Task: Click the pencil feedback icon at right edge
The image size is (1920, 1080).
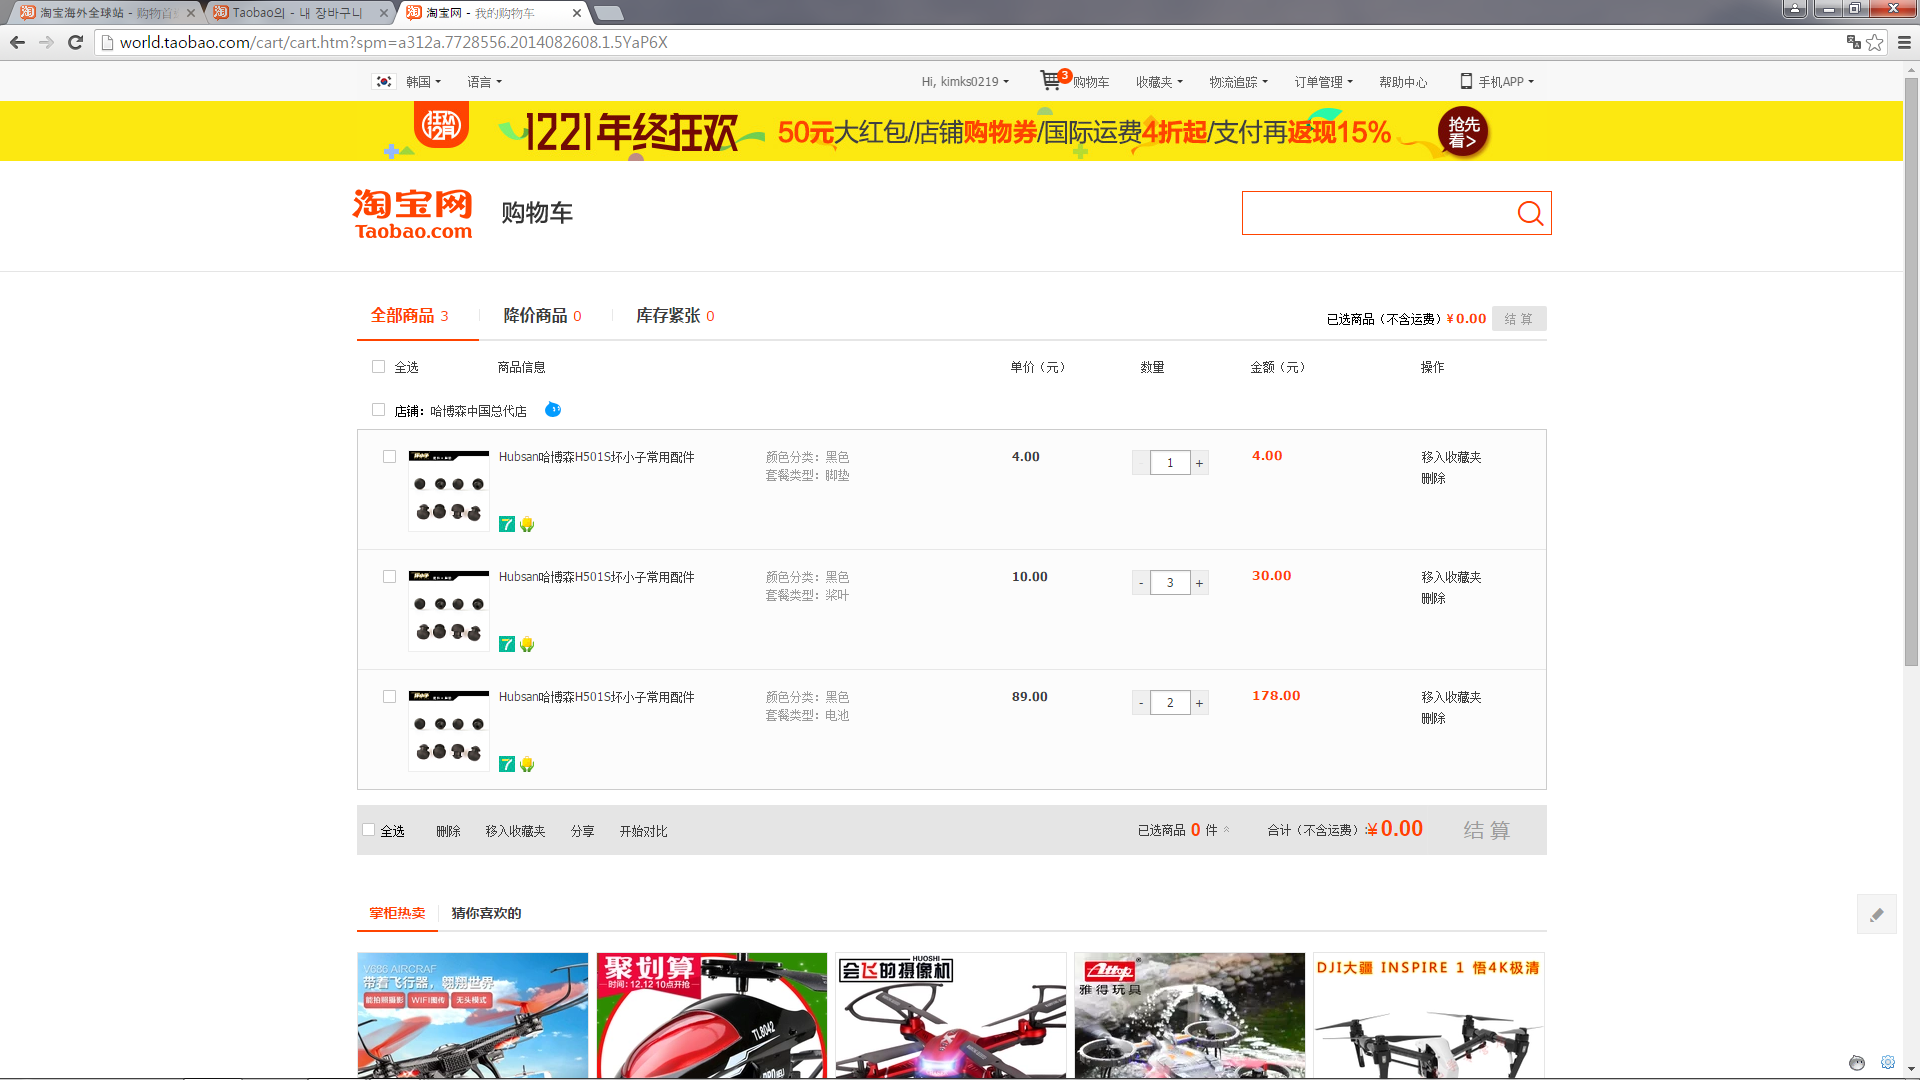Action: [1876, 914]
